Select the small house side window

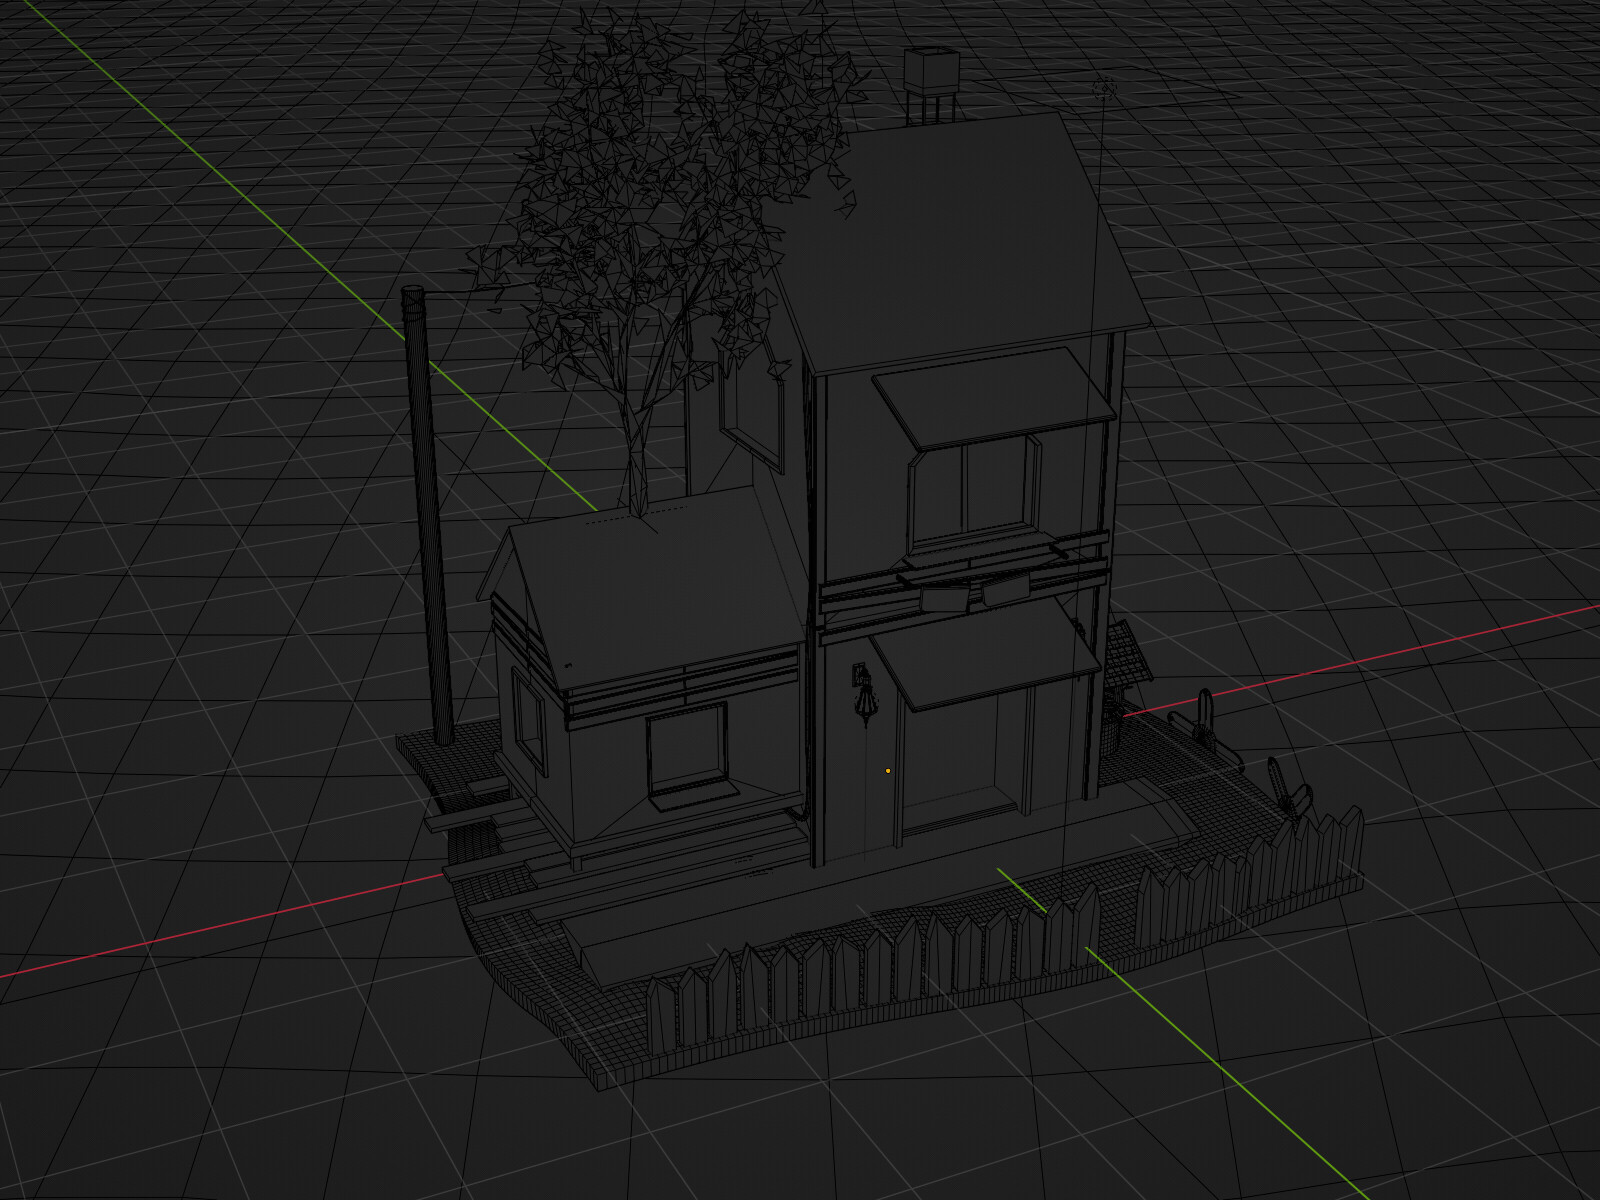[x=530, y=722]
